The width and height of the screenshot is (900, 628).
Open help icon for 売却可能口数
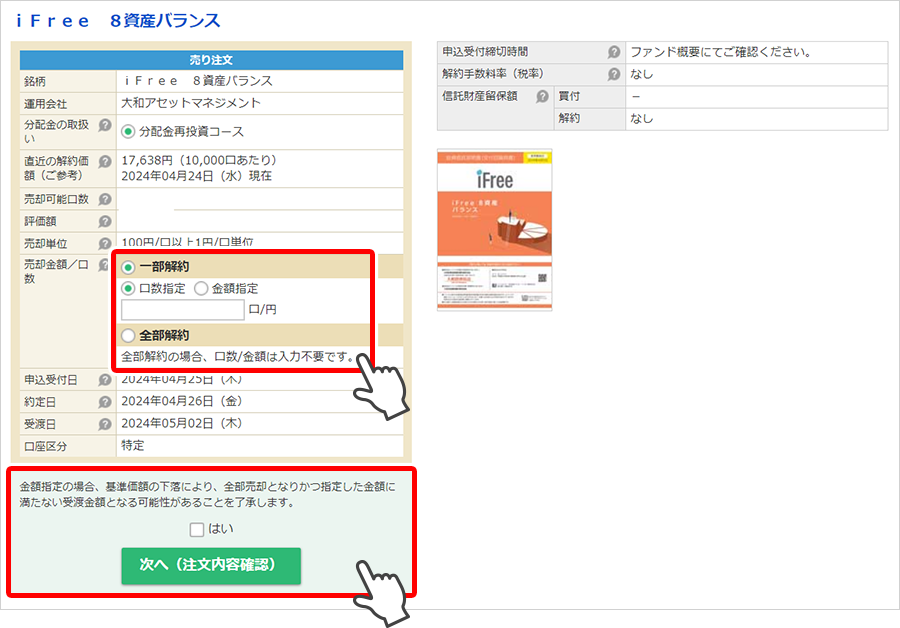point(104,199)
